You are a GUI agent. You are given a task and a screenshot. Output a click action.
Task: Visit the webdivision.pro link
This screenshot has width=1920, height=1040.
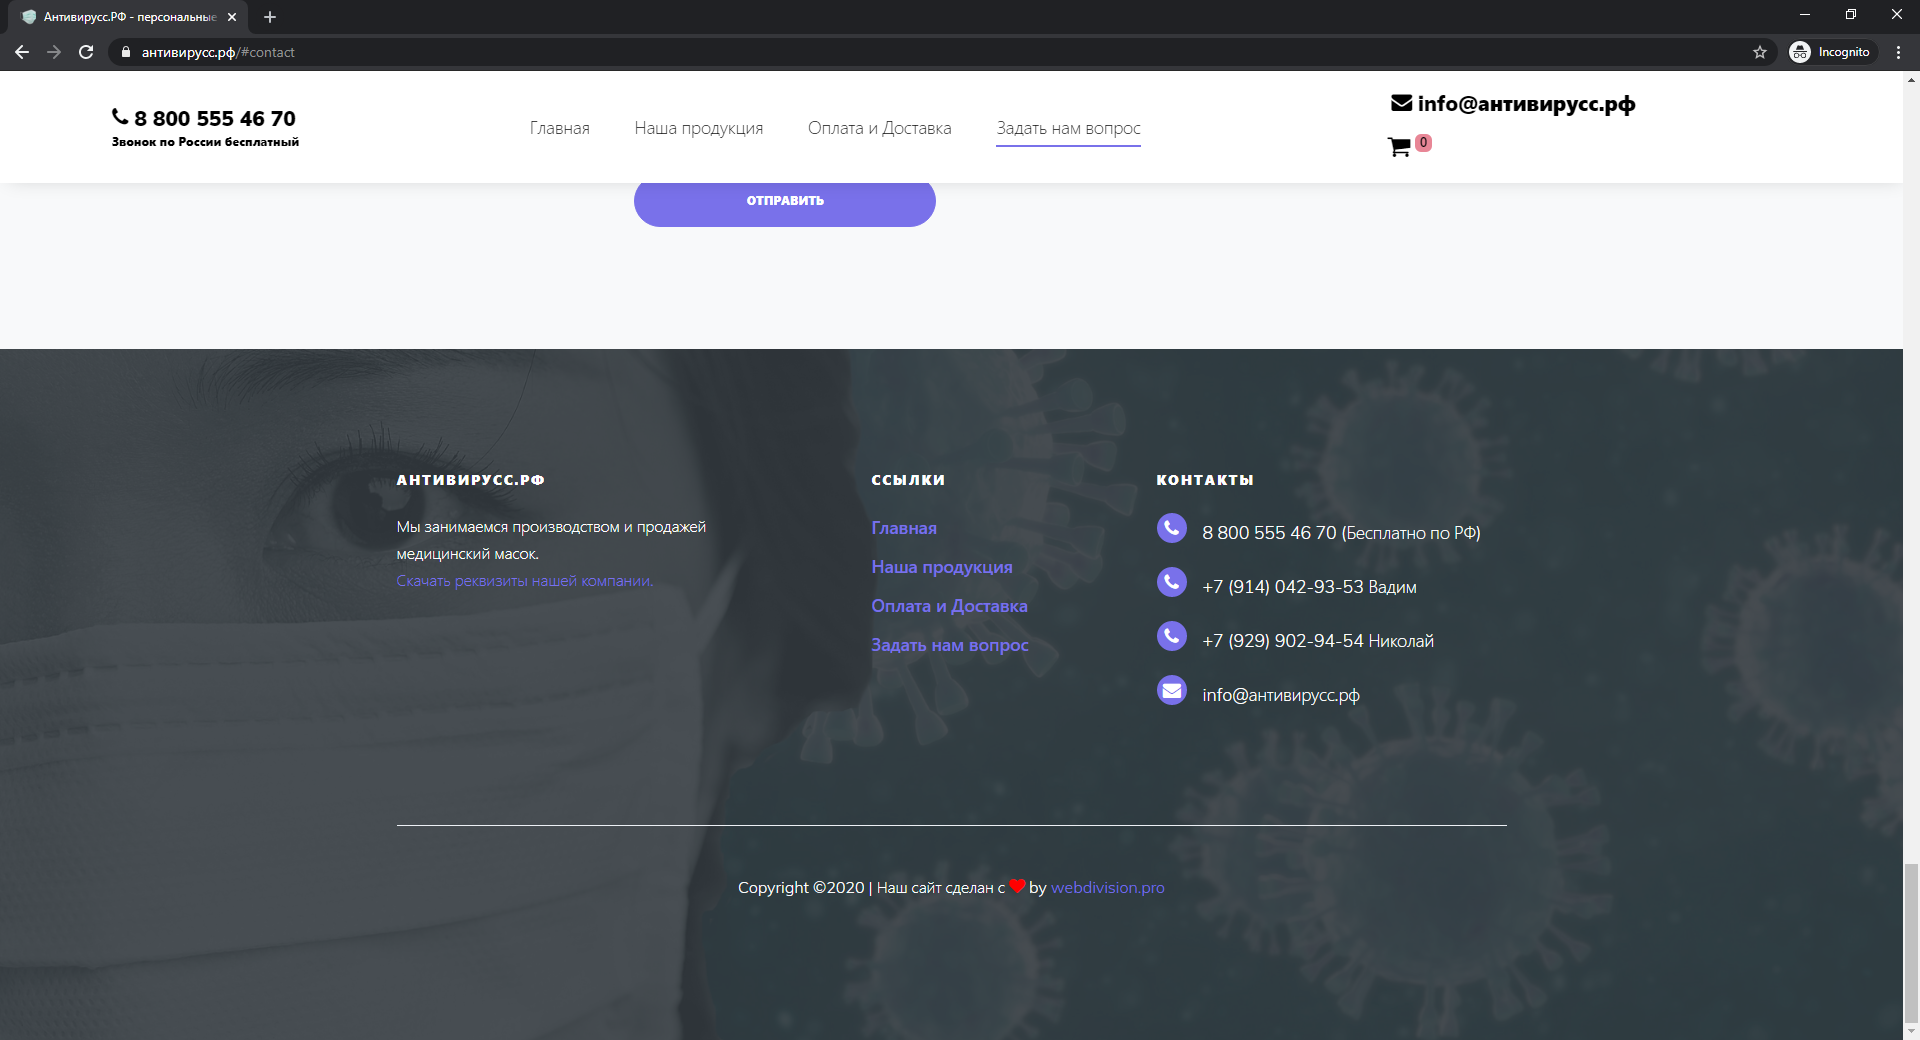(x=1107, y=887)
